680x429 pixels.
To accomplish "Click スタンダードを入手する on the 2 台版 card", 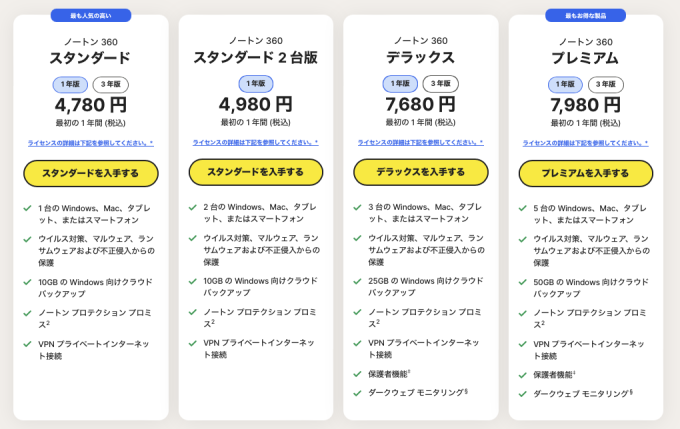I will pyautogui.click(x=255, y=172).
